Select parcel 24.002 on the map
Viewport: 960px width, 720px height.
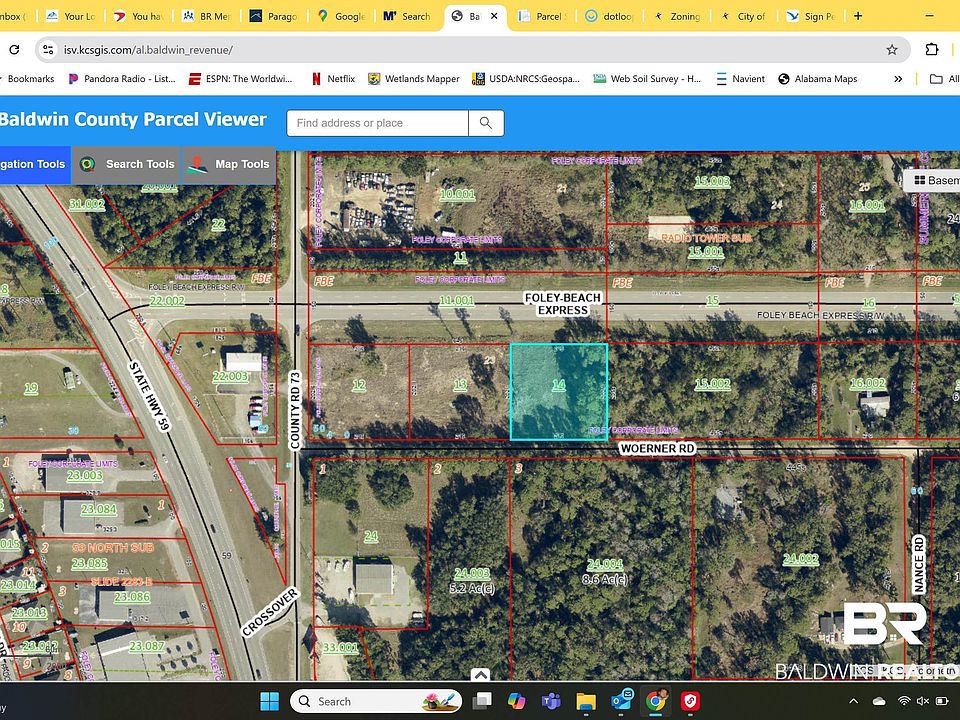801,559
